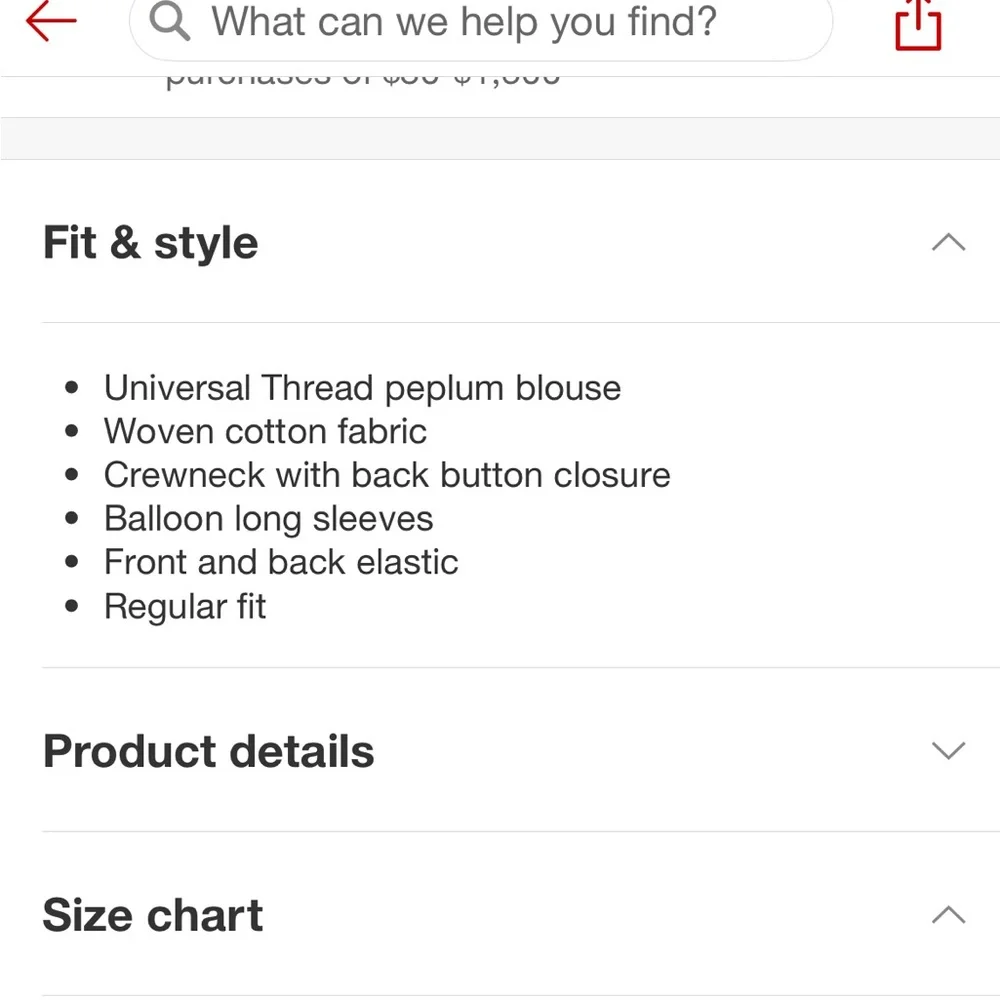Image resolution: width=1000 pixels, height=1000 pixels.
Task: Click the bullet beside 'Regular fit'
Action: tap(71, 607)
